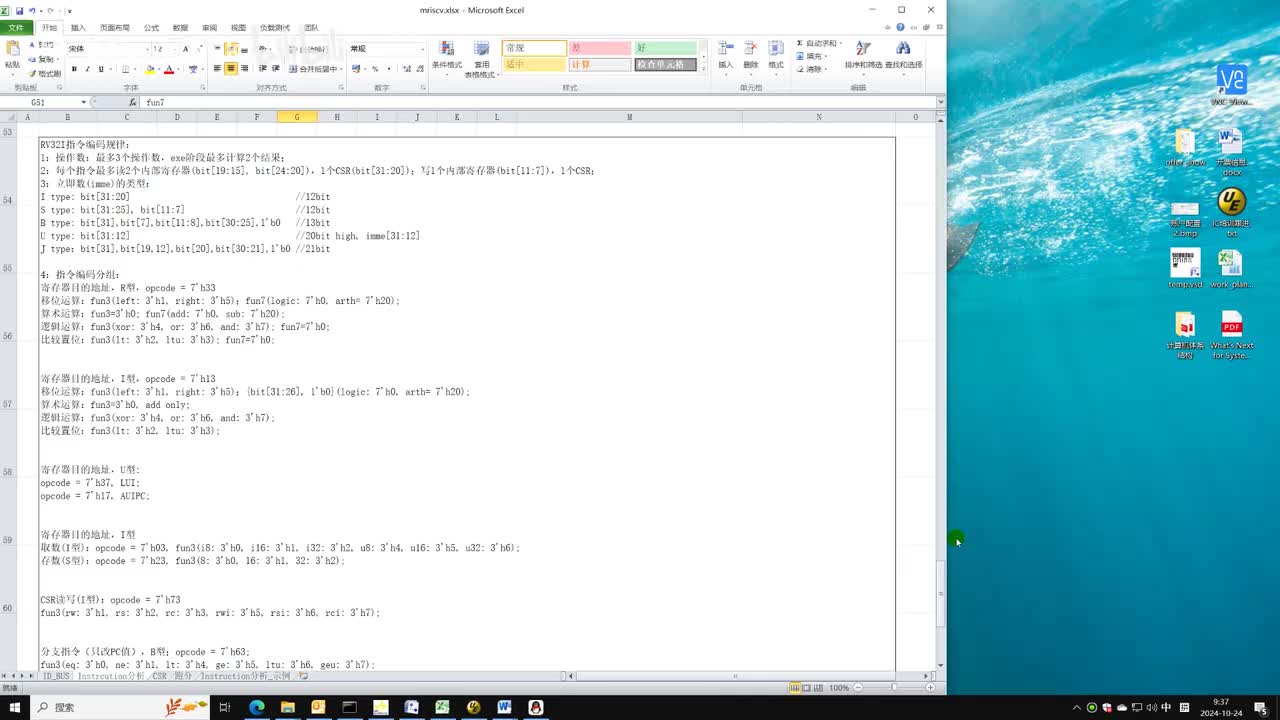This screenshot has width=1280, height=720.
Task: Open the CSR sheet tab
Action: click(x=159, y=676)
